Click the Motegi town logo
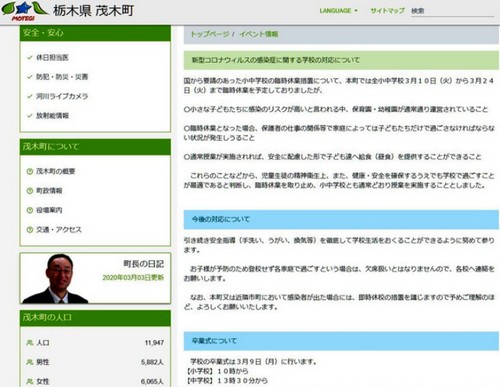The image size is (500, 387). click(x=24, y=11)
